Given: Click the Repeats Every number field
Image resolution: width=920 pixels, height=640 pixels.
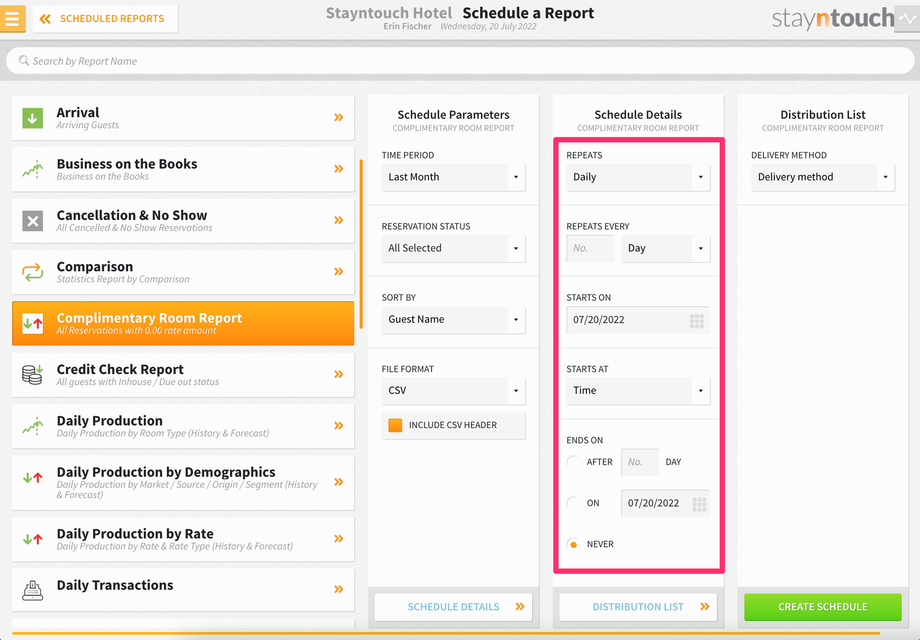Looking at the screenshot, I should [590, 248].
